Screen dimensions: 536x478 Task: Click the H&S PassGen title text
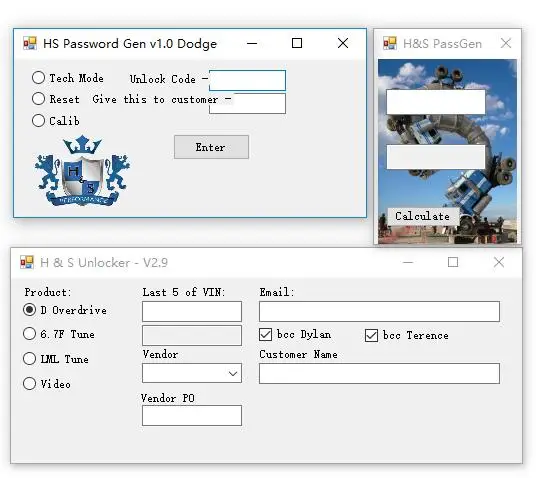click(x=442, y=44)
